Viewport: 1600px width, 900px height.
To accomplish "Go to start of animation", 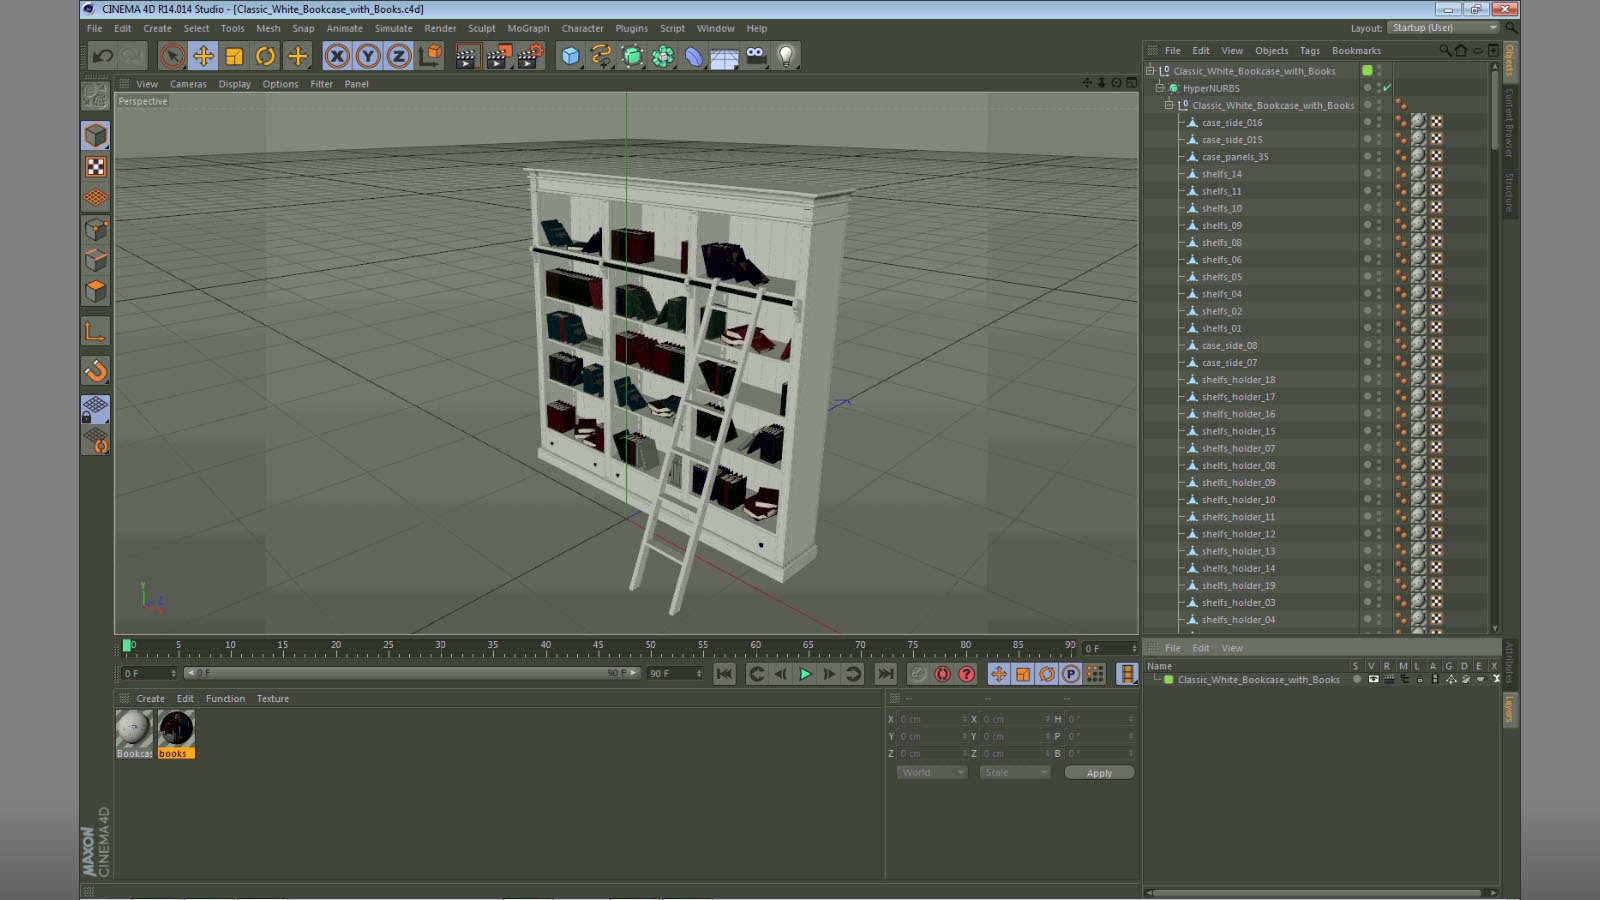I will 725,674.
